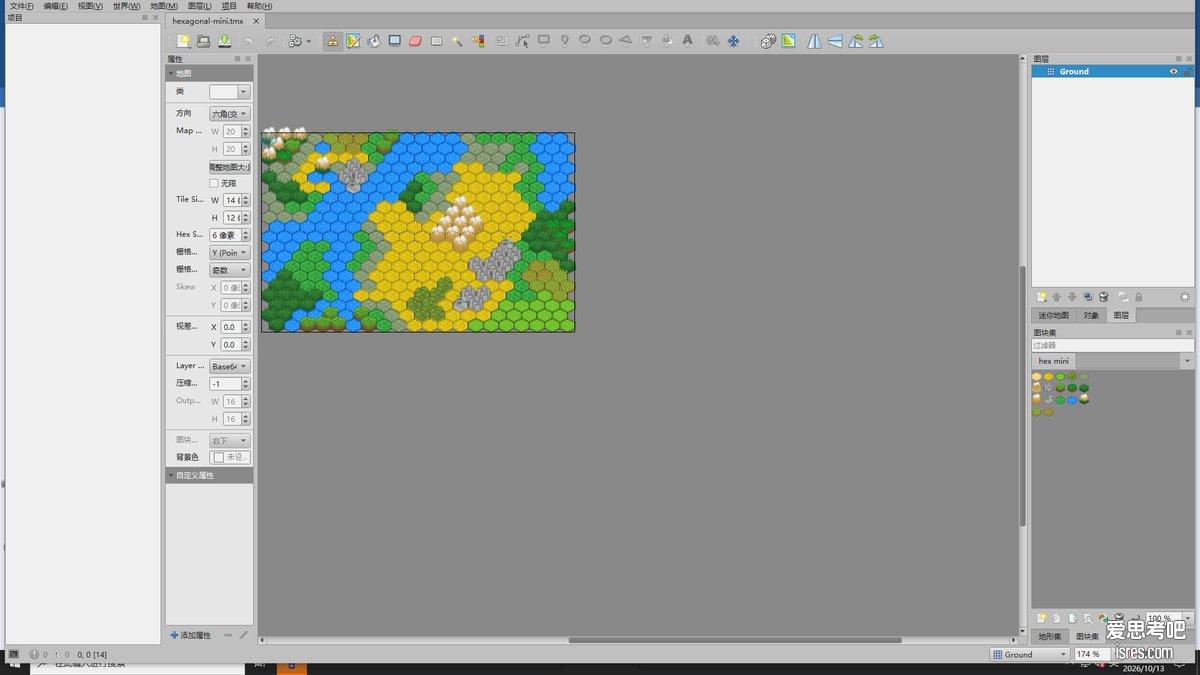This screenshot has width=1200, height=675.
Task: Open the Layer format Base64 dropdown
Action: 229,366
